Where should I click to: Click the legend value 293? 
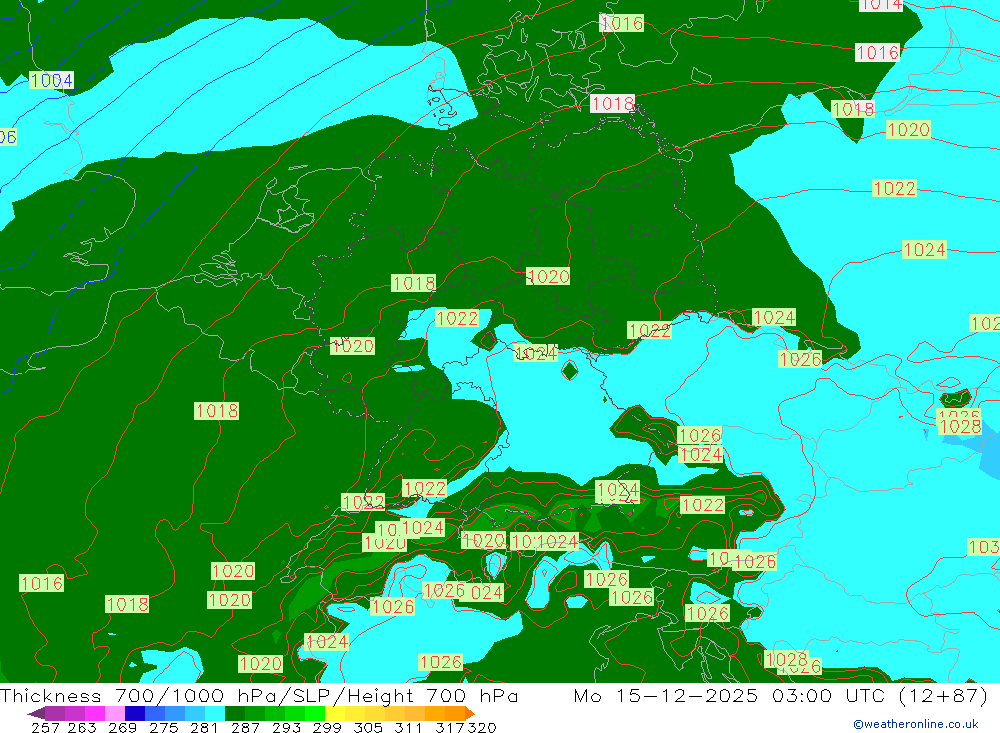point(286,727)
